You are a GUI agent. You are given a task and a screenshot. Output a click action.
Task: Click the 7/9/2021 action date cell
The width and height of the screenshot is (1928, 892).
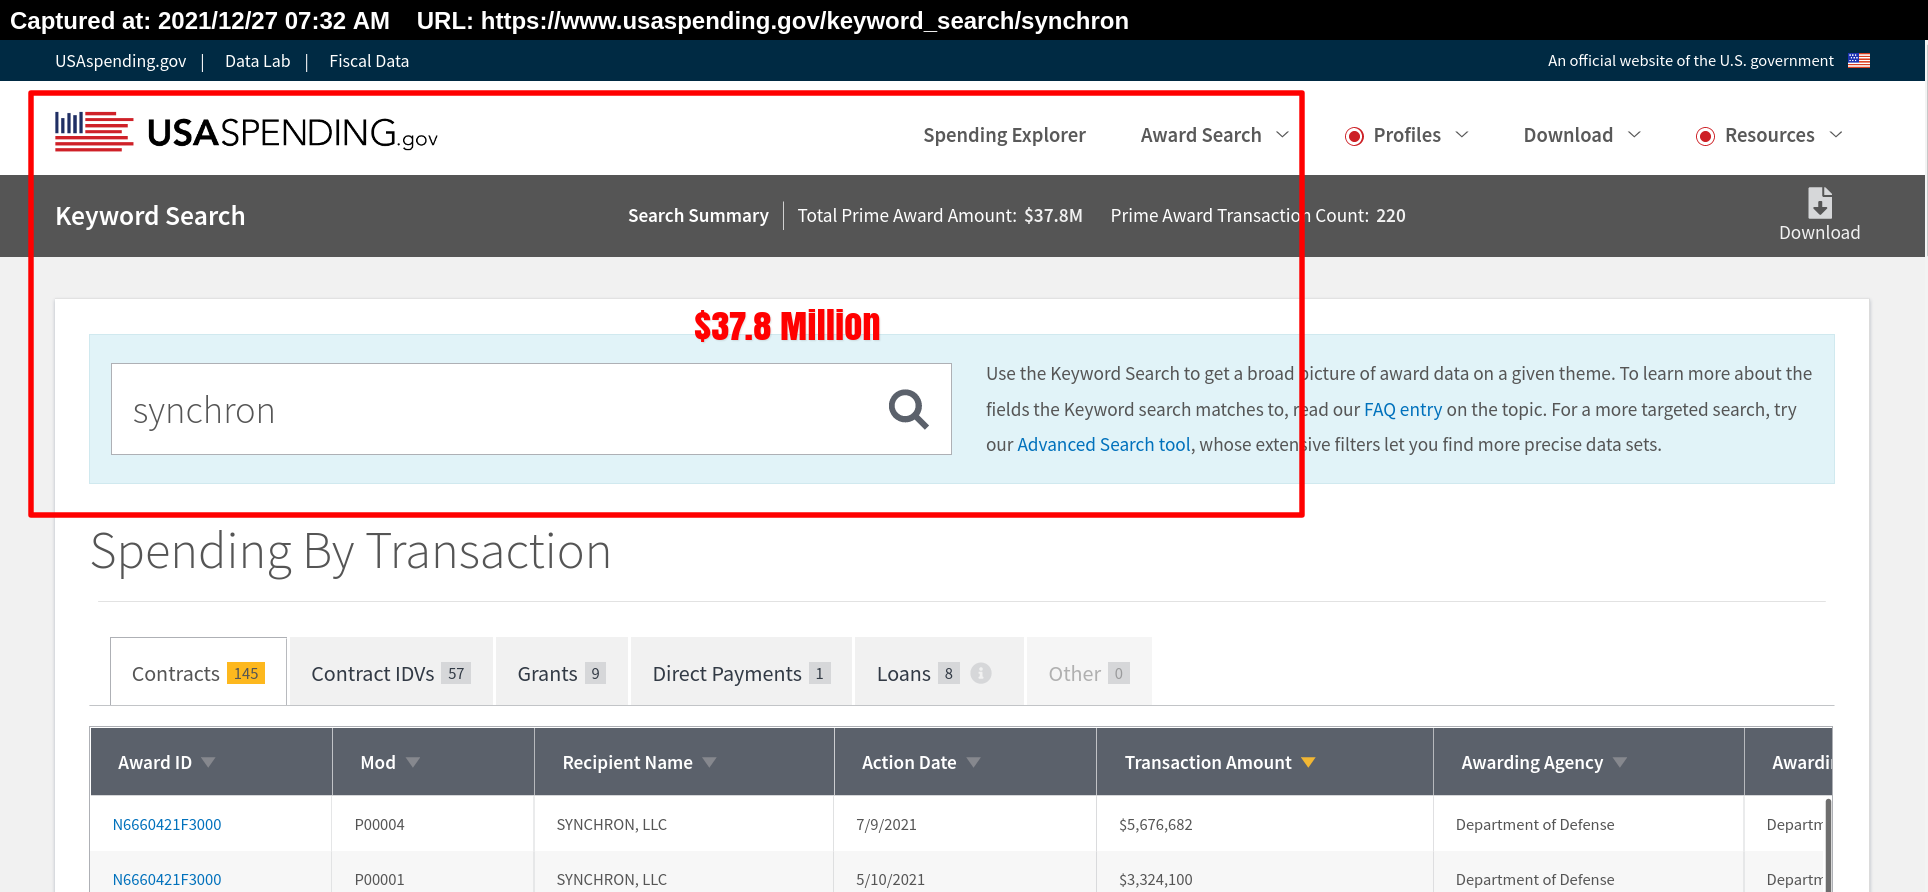[886, 824]
